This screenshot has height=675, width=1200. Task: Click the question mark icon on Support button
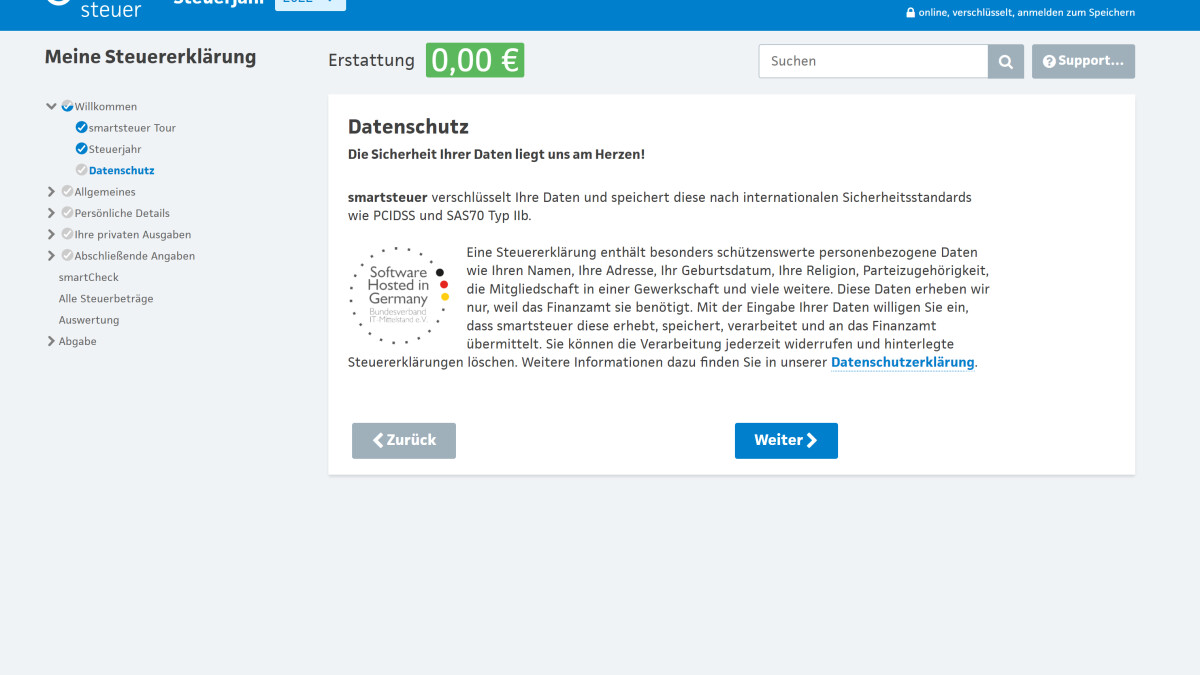pos(1049,61)
